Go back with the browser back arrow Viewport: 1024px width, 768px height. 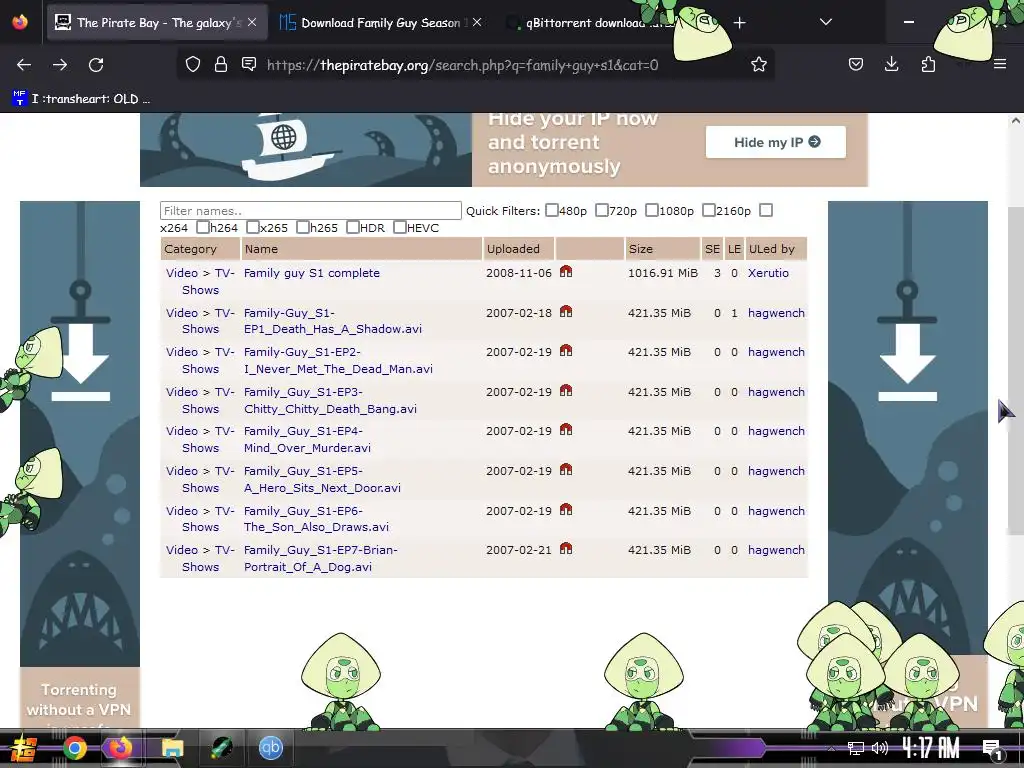click(24, 65)
